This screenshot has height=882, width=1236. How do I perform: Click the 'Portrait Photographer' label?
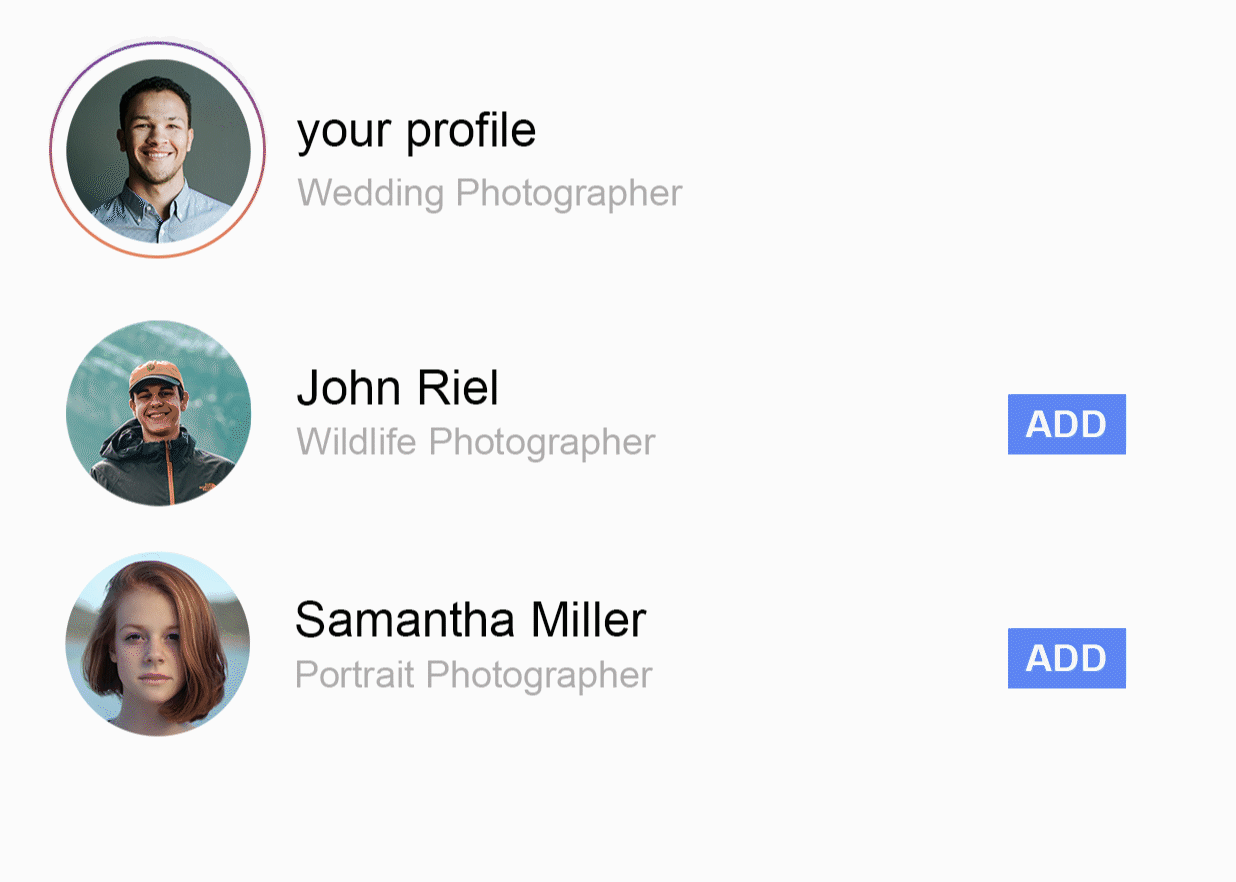click(474, 676)
